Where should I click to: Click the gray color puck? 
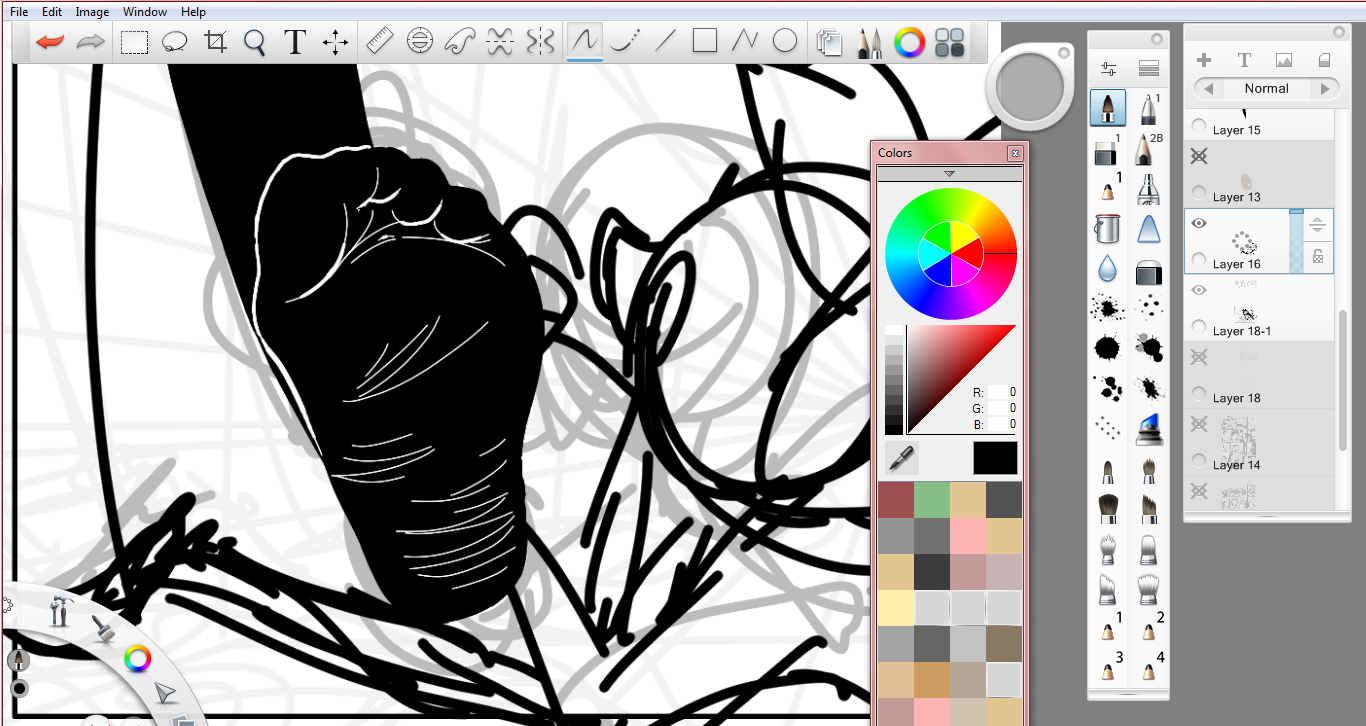pyautogui.click(x=1030, y=89)
